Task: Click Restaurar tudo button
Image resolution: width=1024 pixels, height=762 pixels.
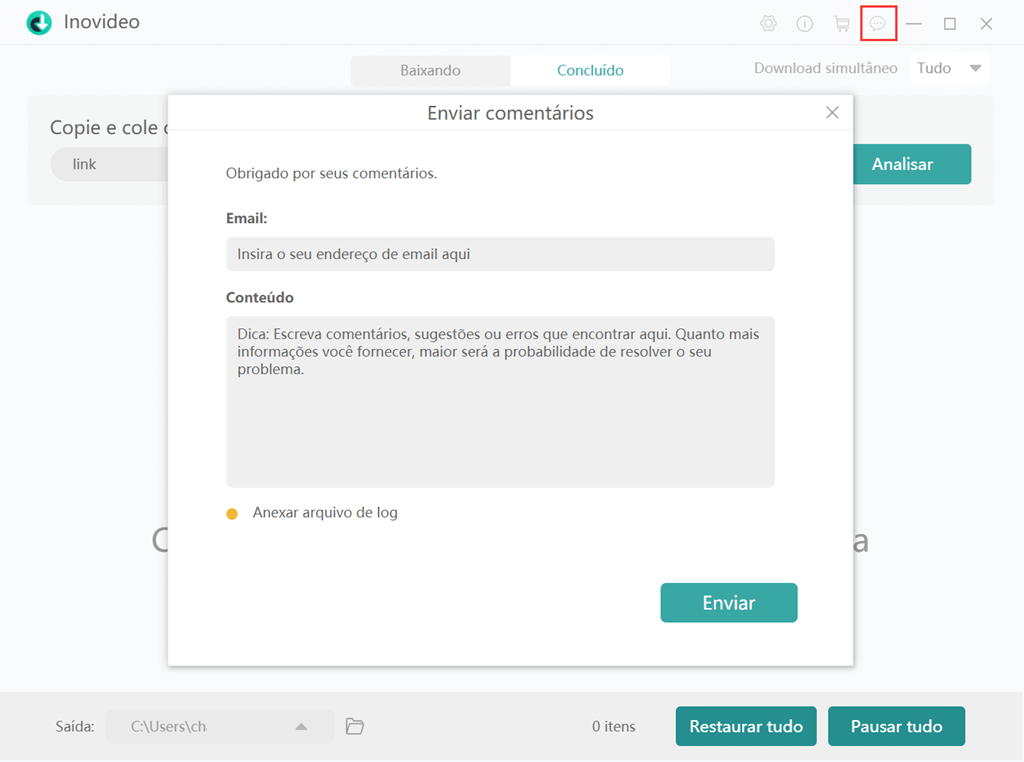Action: [x=746, y=726]
